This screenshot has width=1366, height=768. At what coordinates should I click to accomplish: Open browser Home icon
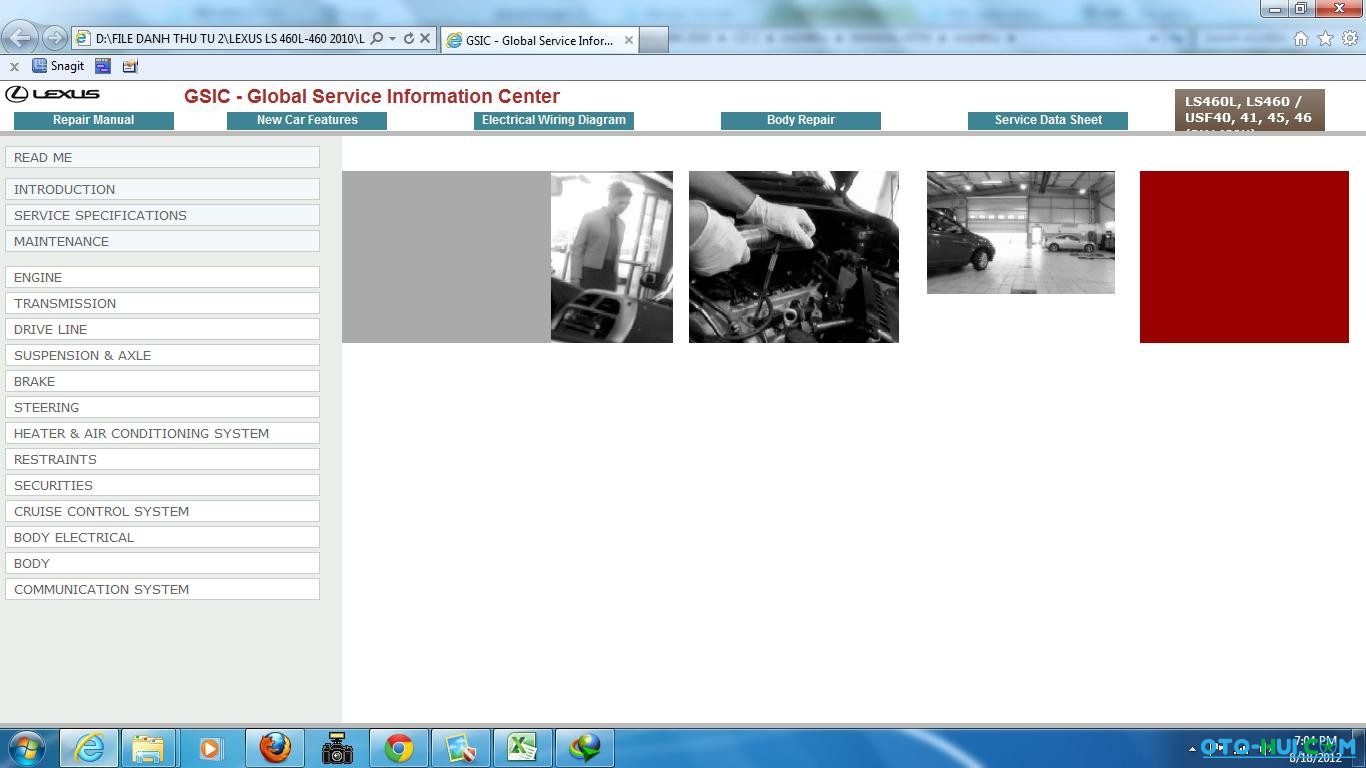pos(1301,38)
